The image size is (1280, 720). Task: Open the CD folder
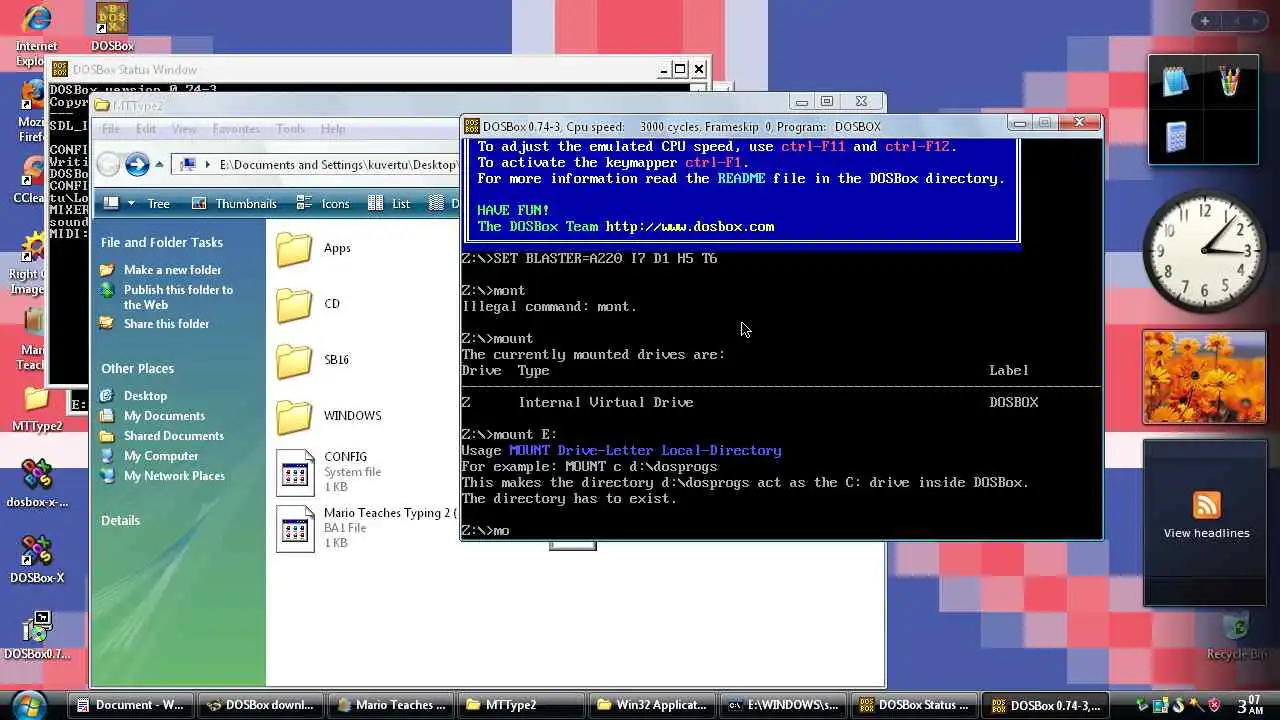point(309,304)
